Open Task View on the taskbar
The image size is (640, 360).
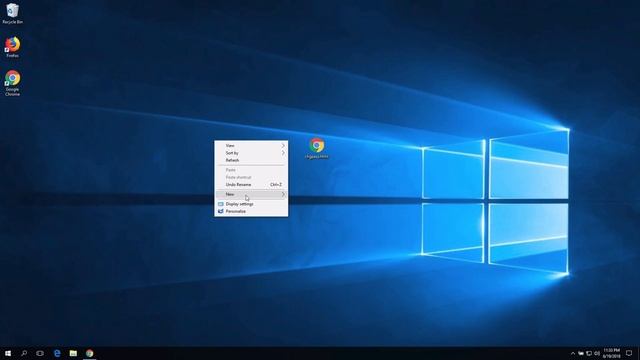point(40,353)
